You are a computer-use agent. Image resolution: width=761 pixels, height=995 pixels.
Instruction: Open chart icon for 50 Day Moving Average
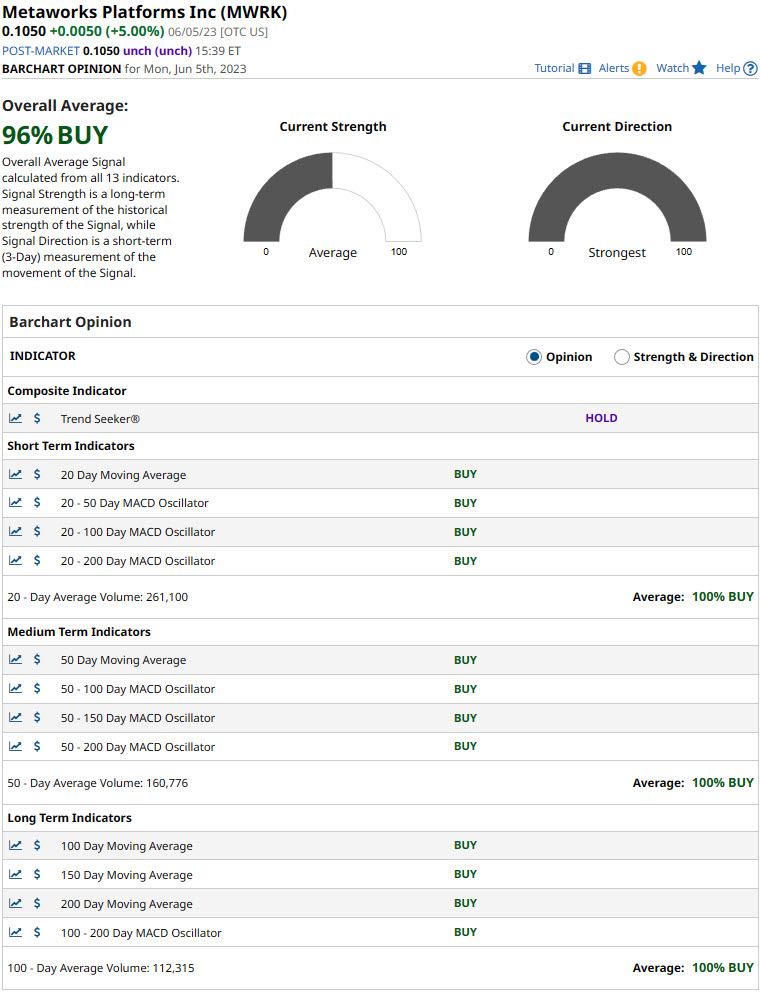pyautogui.click(x=16, y=660)
